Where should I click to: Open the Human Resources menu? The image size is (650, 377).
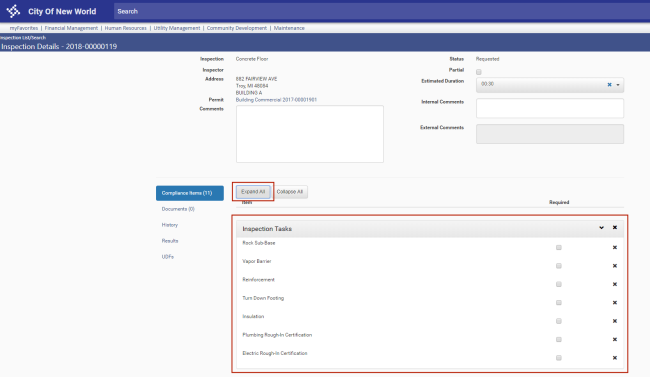pyautogui.click(x=126, y=28)
